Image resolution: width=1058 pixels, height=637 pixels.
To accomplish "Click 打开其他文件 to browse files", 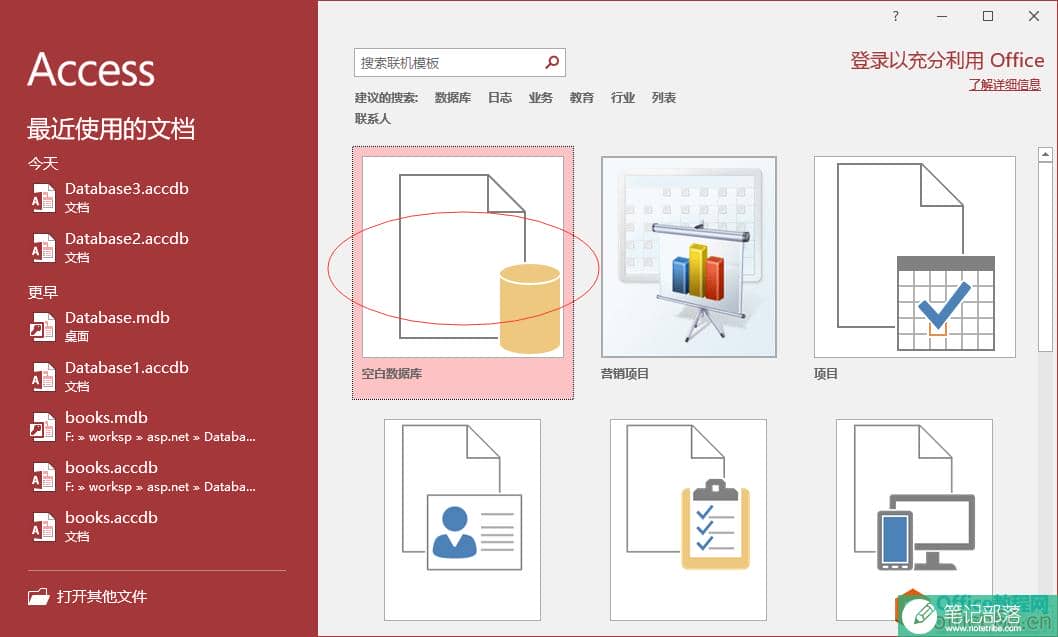I will (102, 597).
